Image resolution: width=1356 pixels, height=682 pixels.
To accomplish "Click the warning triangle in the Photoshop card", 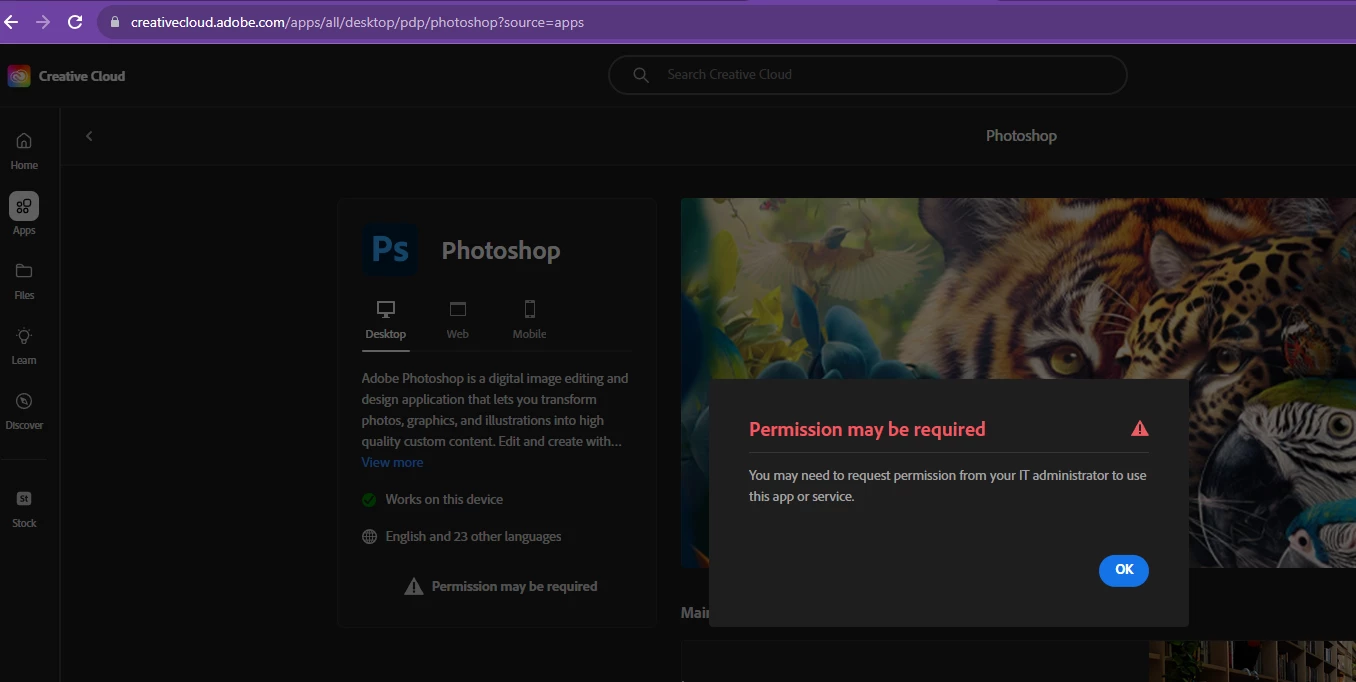I will click(x=413, y=587).
